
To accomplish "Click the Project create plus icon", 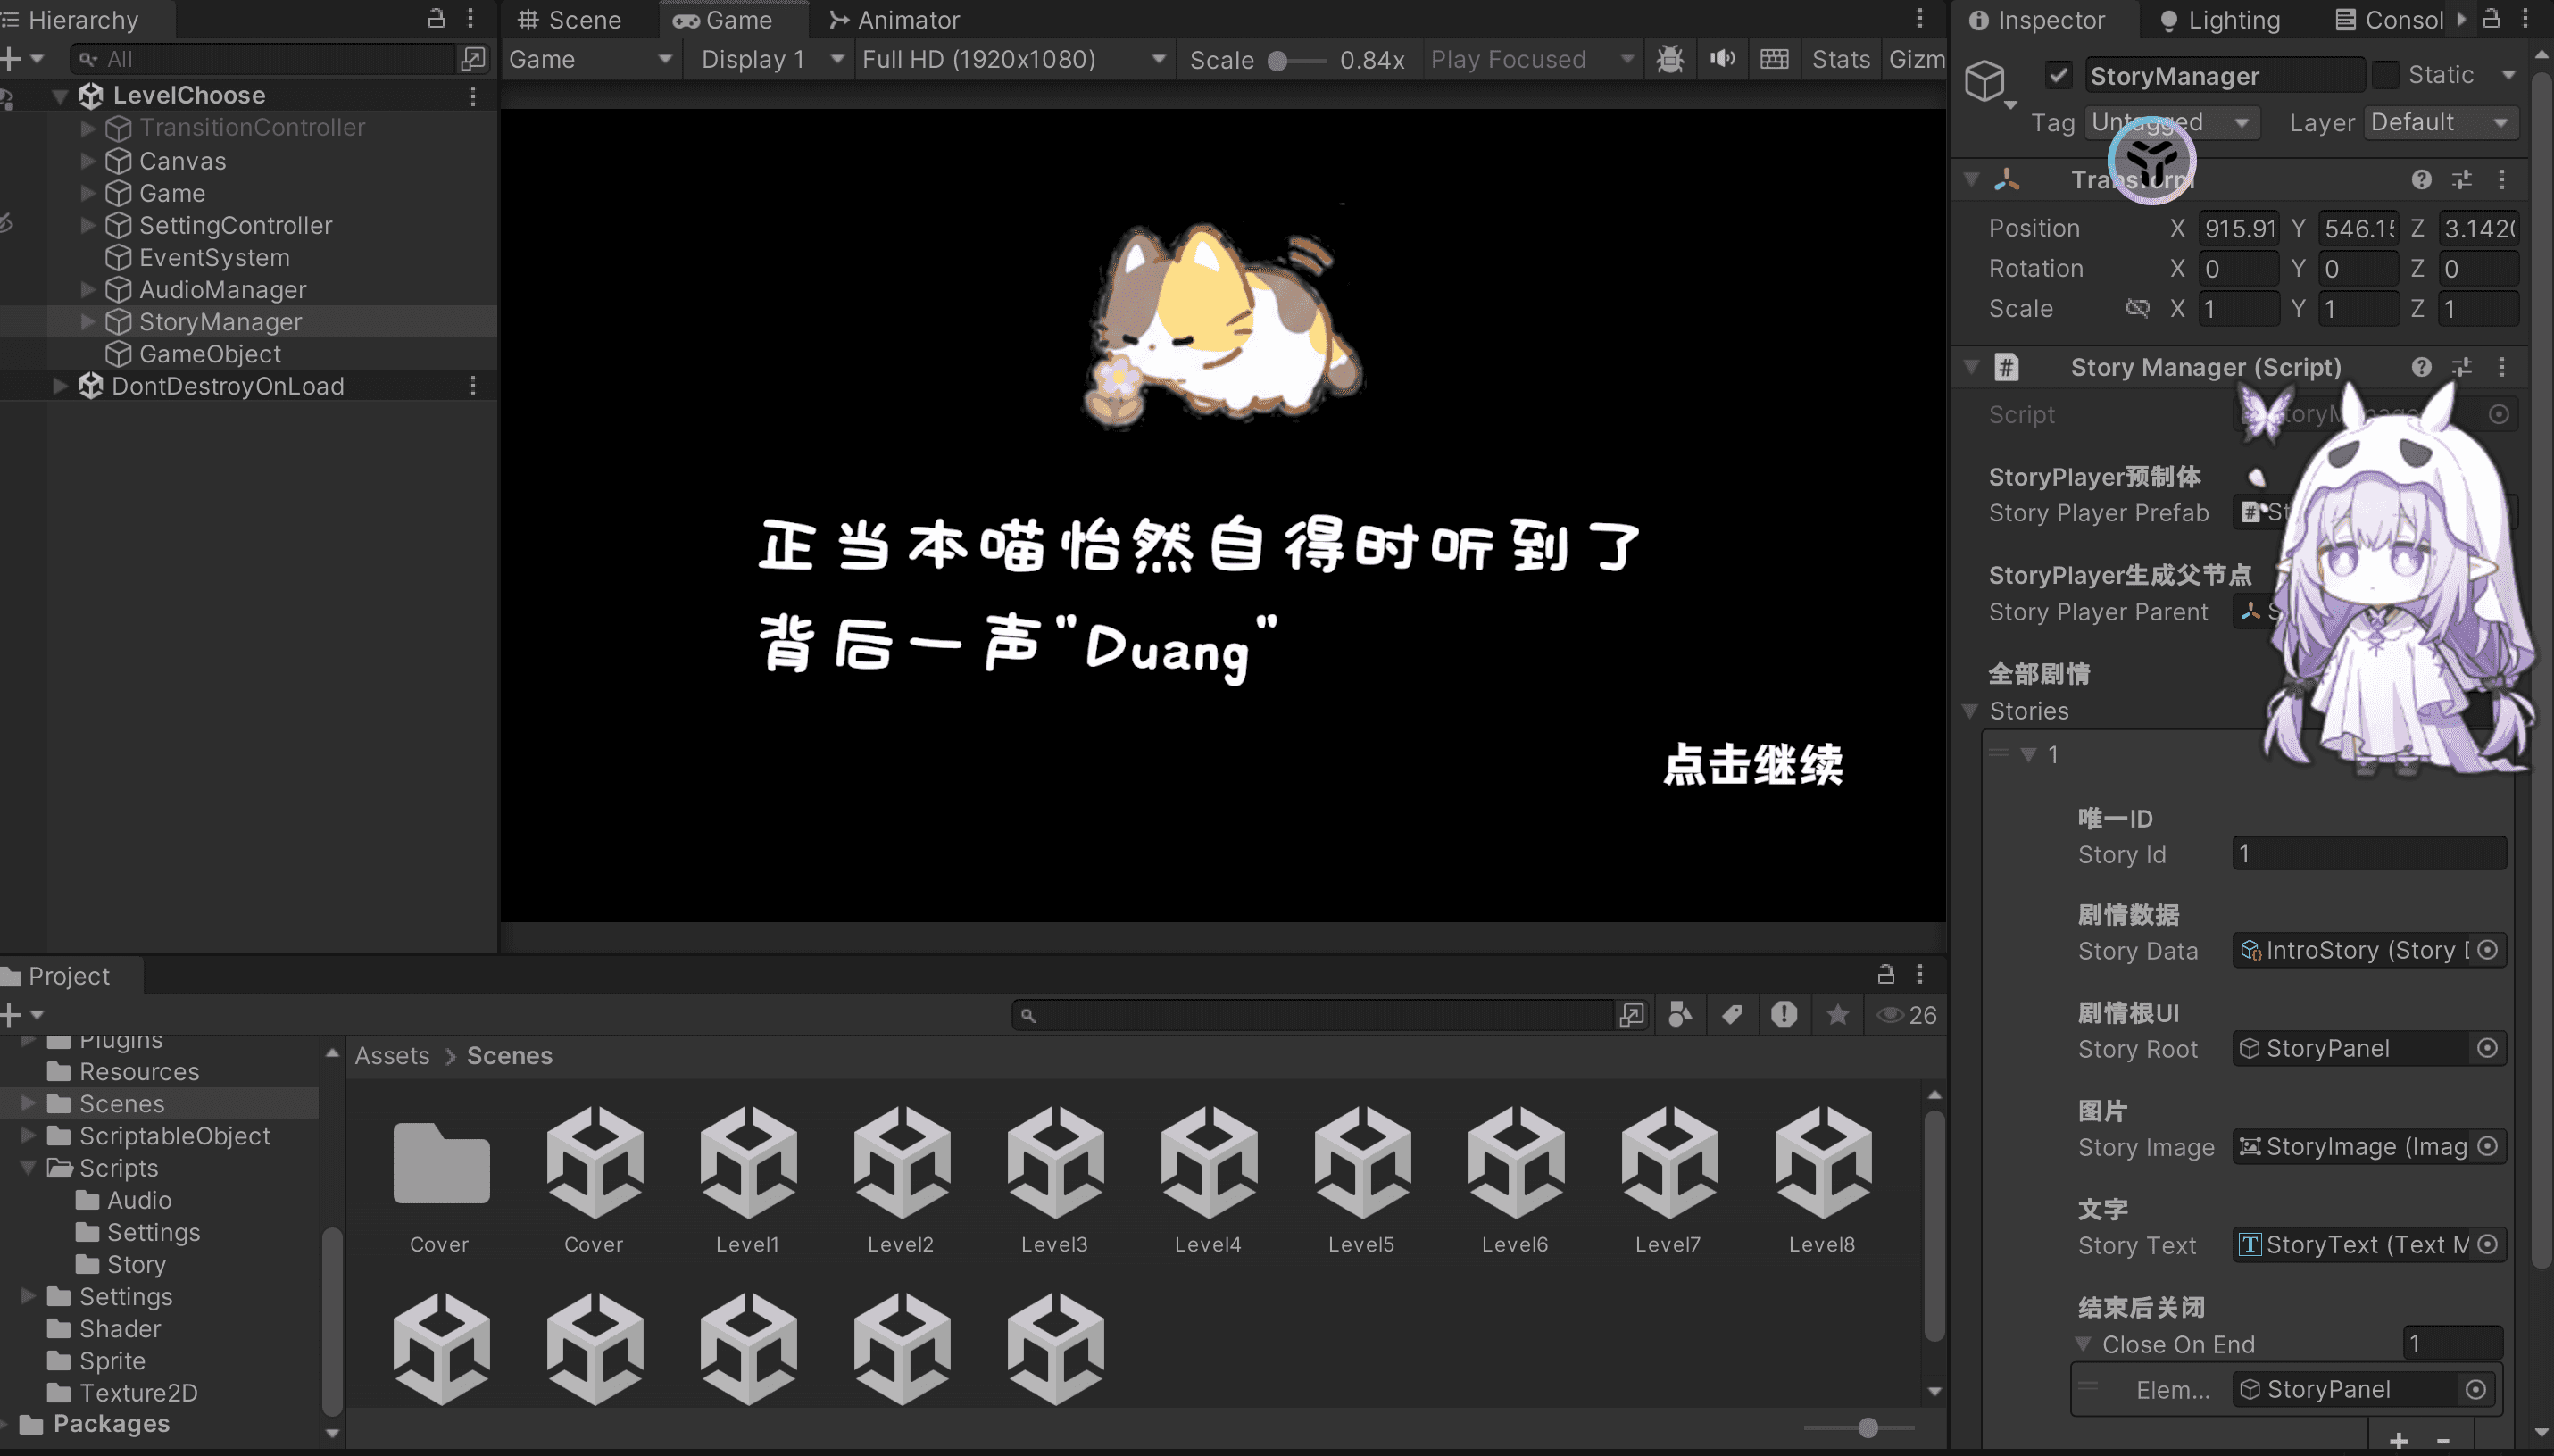I will [x=11, y=1015].
